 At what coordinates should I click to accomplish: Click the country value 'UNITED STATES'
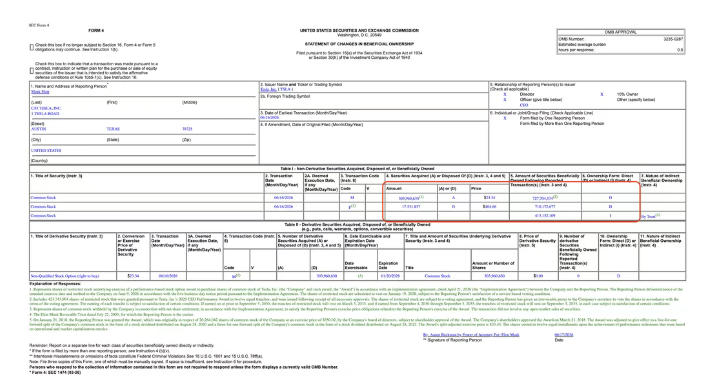tap(46, 150)
